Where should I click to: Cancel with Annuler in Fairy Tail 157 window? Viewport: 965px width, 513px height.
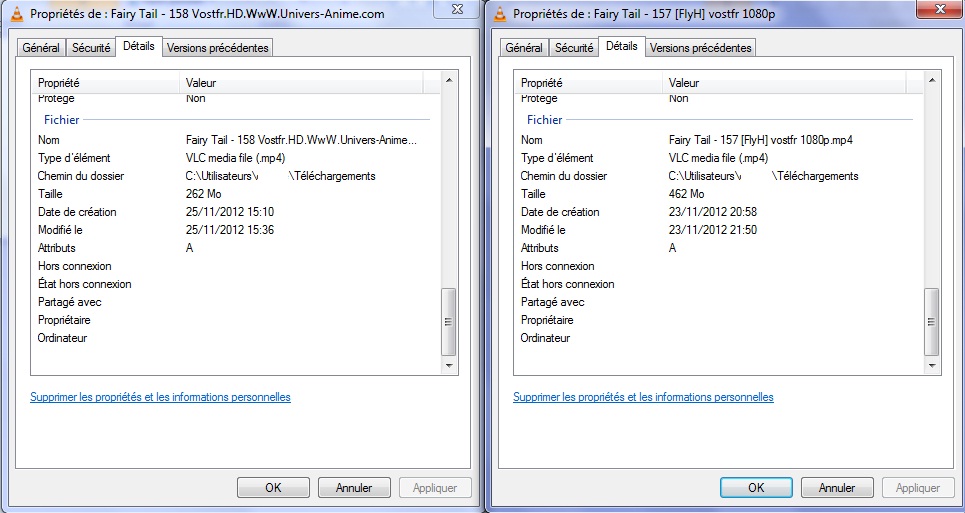[x=837, y=488]
